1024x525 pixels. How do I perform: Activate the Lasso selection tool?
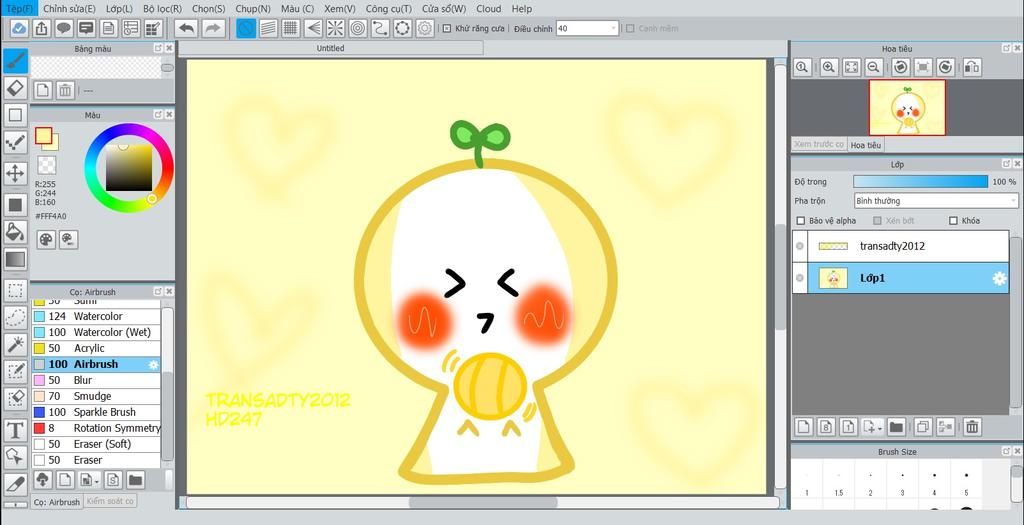click(x=16, y=317)
